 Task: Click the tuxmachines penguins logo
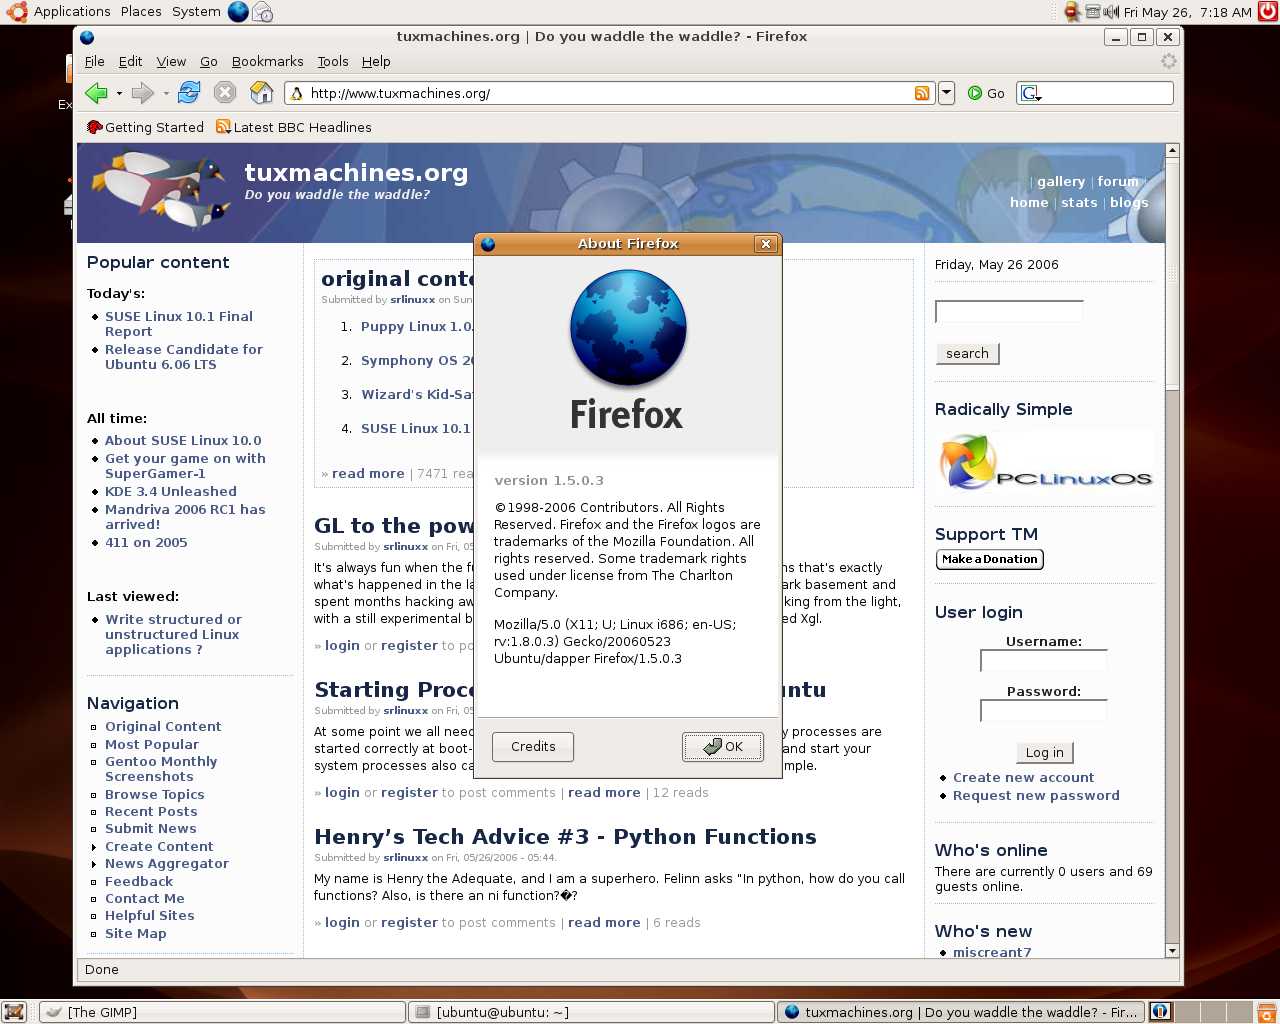pos(160,190)
